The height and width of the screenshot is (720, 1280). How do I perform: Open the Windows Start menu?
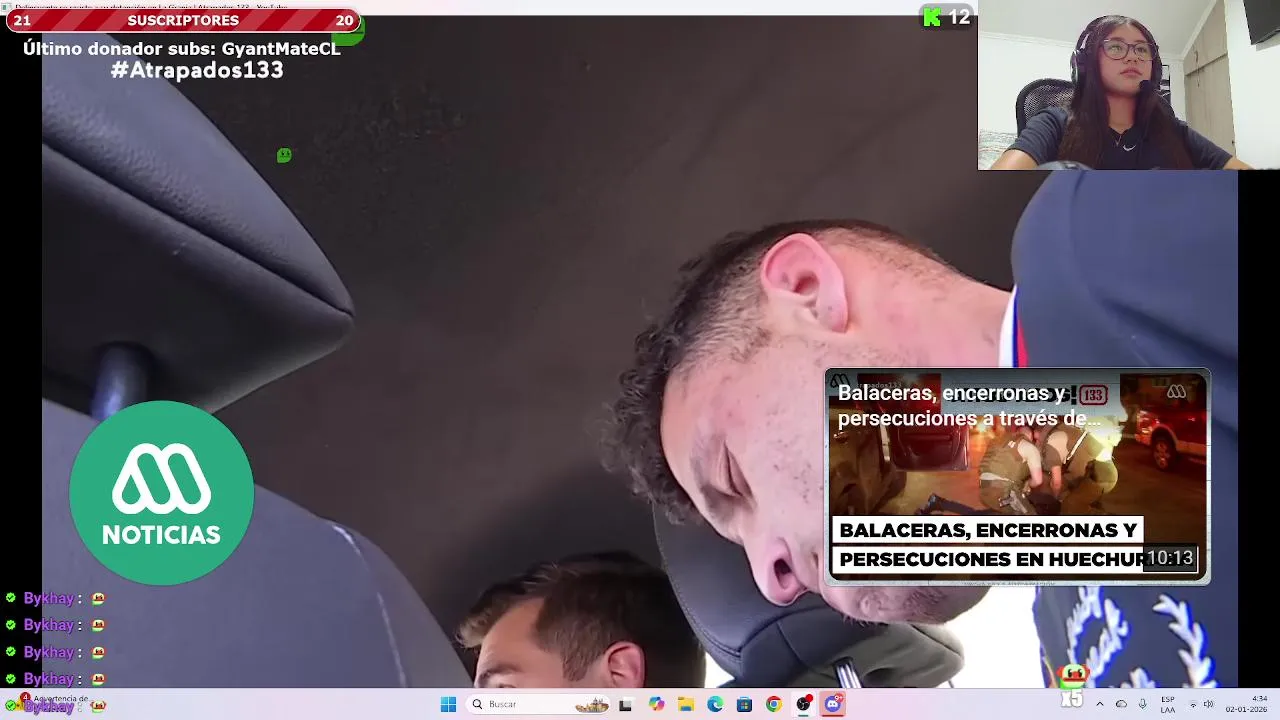coord(448,704)
